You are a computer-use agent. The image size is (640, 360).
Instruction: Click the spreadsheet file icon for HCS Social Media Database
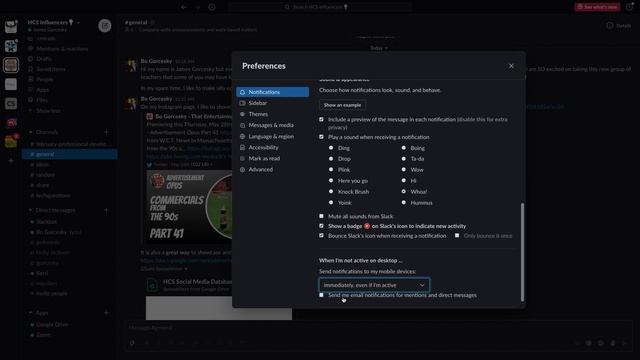pyautogui.click(x=152, y=285)
